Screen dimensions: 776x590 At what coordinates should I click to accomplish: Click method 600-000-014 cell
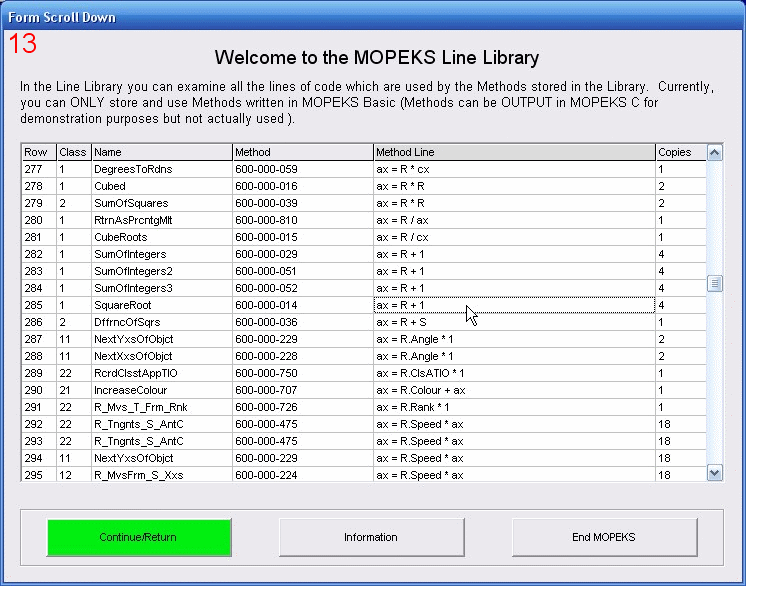click(303, 305)
